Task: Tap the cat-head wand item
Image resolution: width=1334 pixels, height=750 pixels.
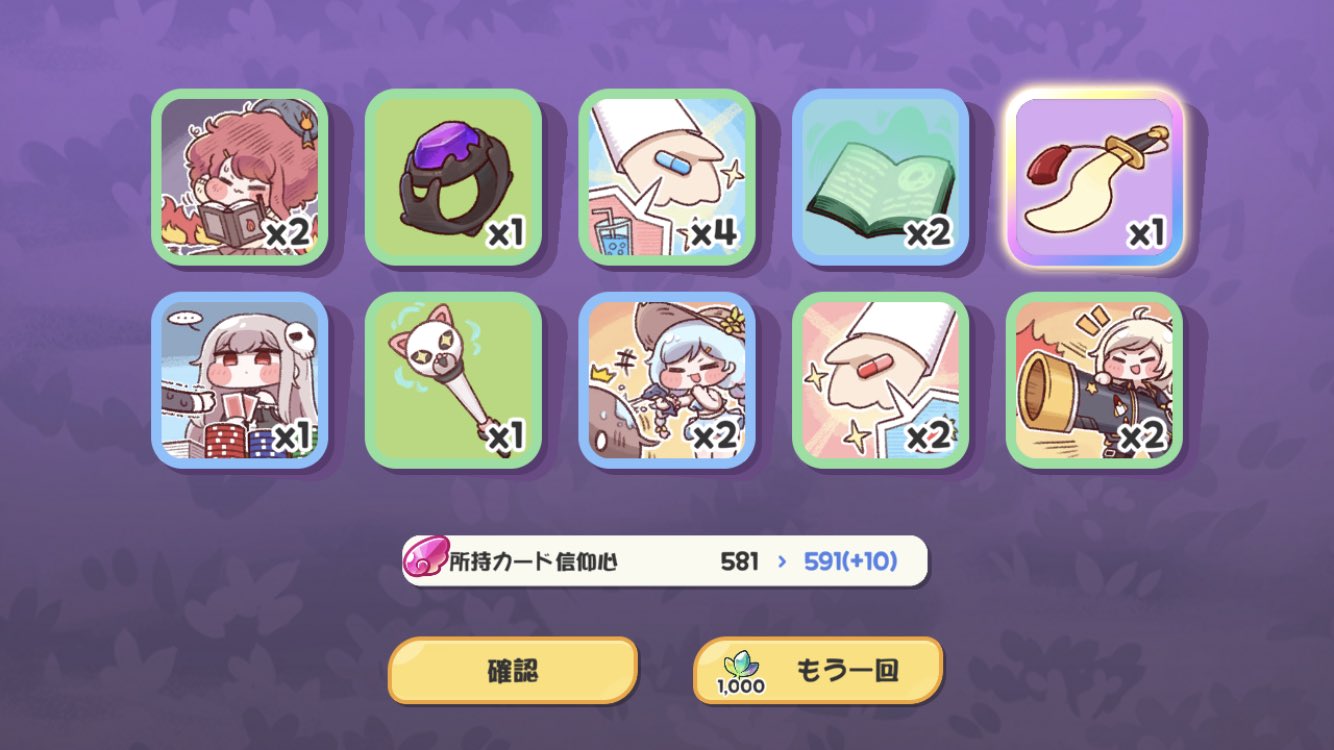Action: pyautogui.click(x=453, y=380)
